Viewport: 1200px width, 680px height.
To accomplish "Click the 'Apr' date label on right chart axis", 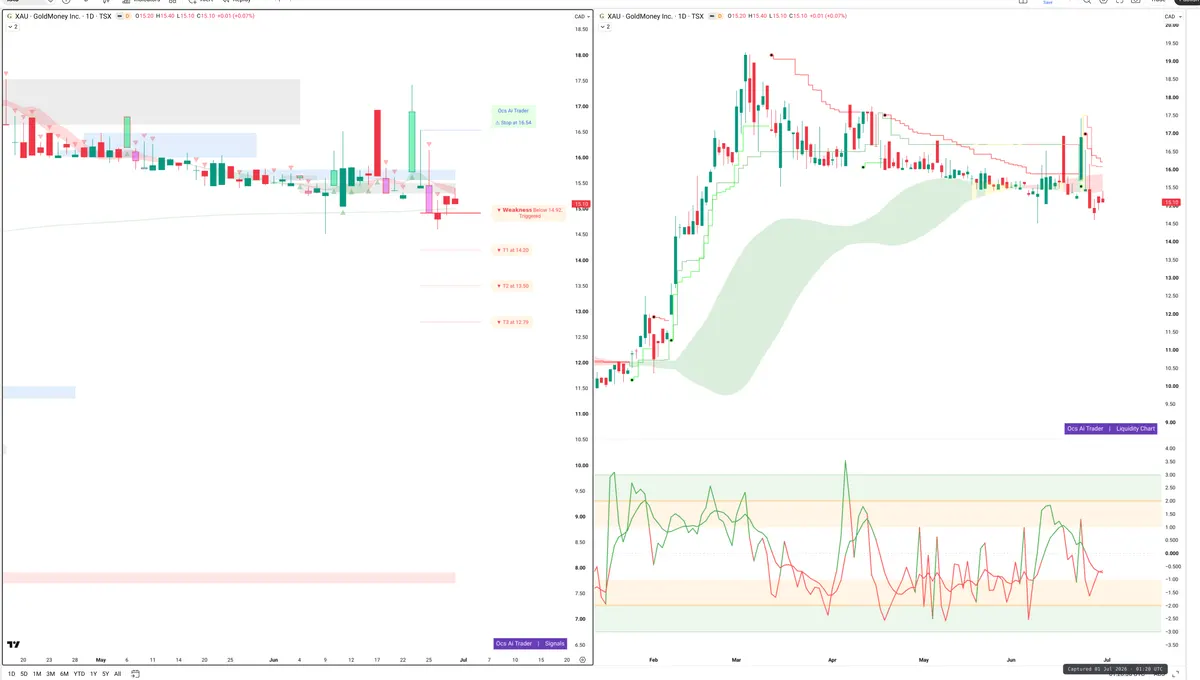I will [831, 660].
